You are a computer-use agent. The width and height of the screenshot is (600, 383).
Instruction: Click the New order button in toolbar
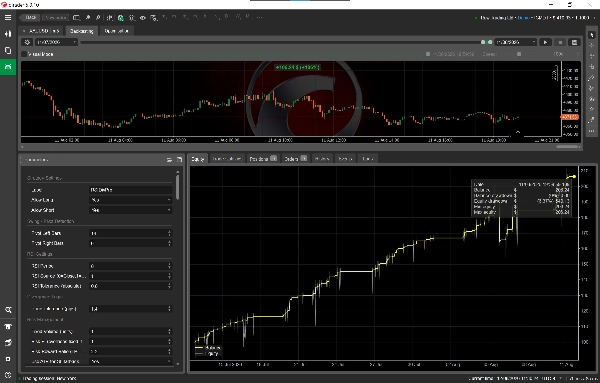pyautogui.click(x=55, y=18)
